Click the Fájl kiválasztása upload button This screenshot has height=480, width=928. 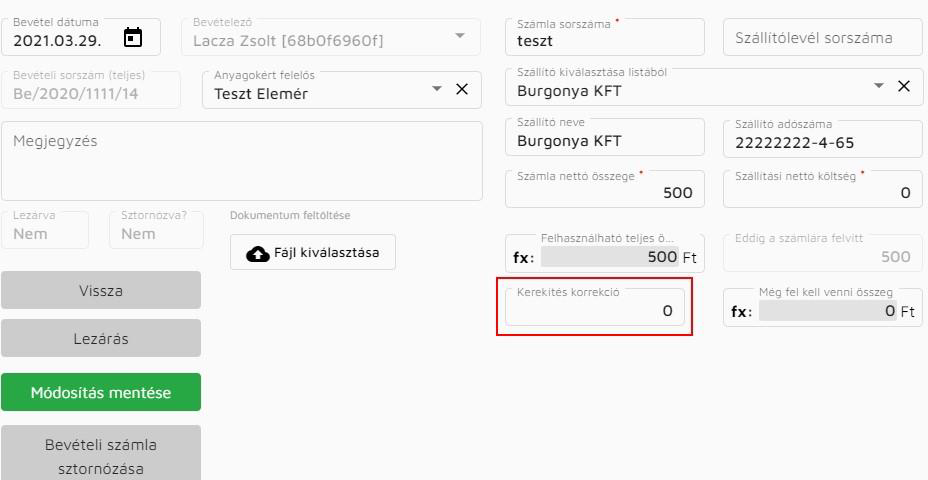coord(313,252)
